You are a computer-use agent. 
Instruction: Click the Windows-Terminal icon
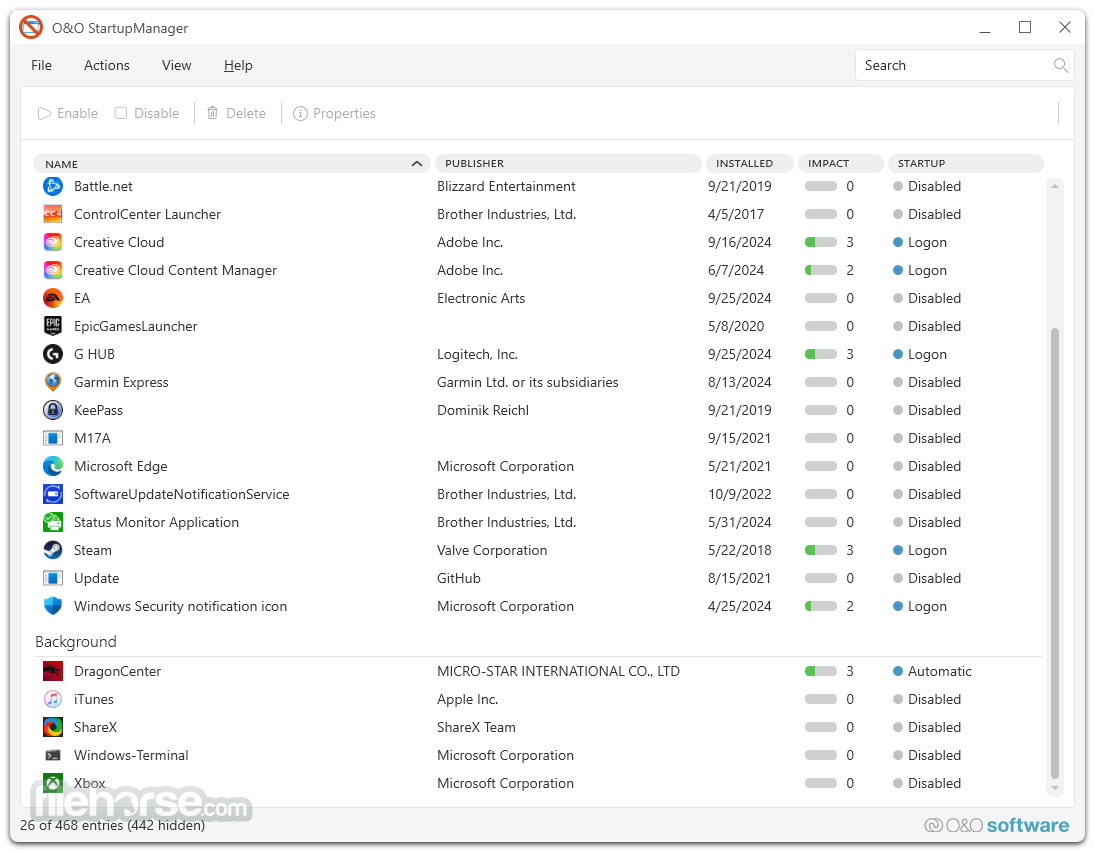click(52, 756)
